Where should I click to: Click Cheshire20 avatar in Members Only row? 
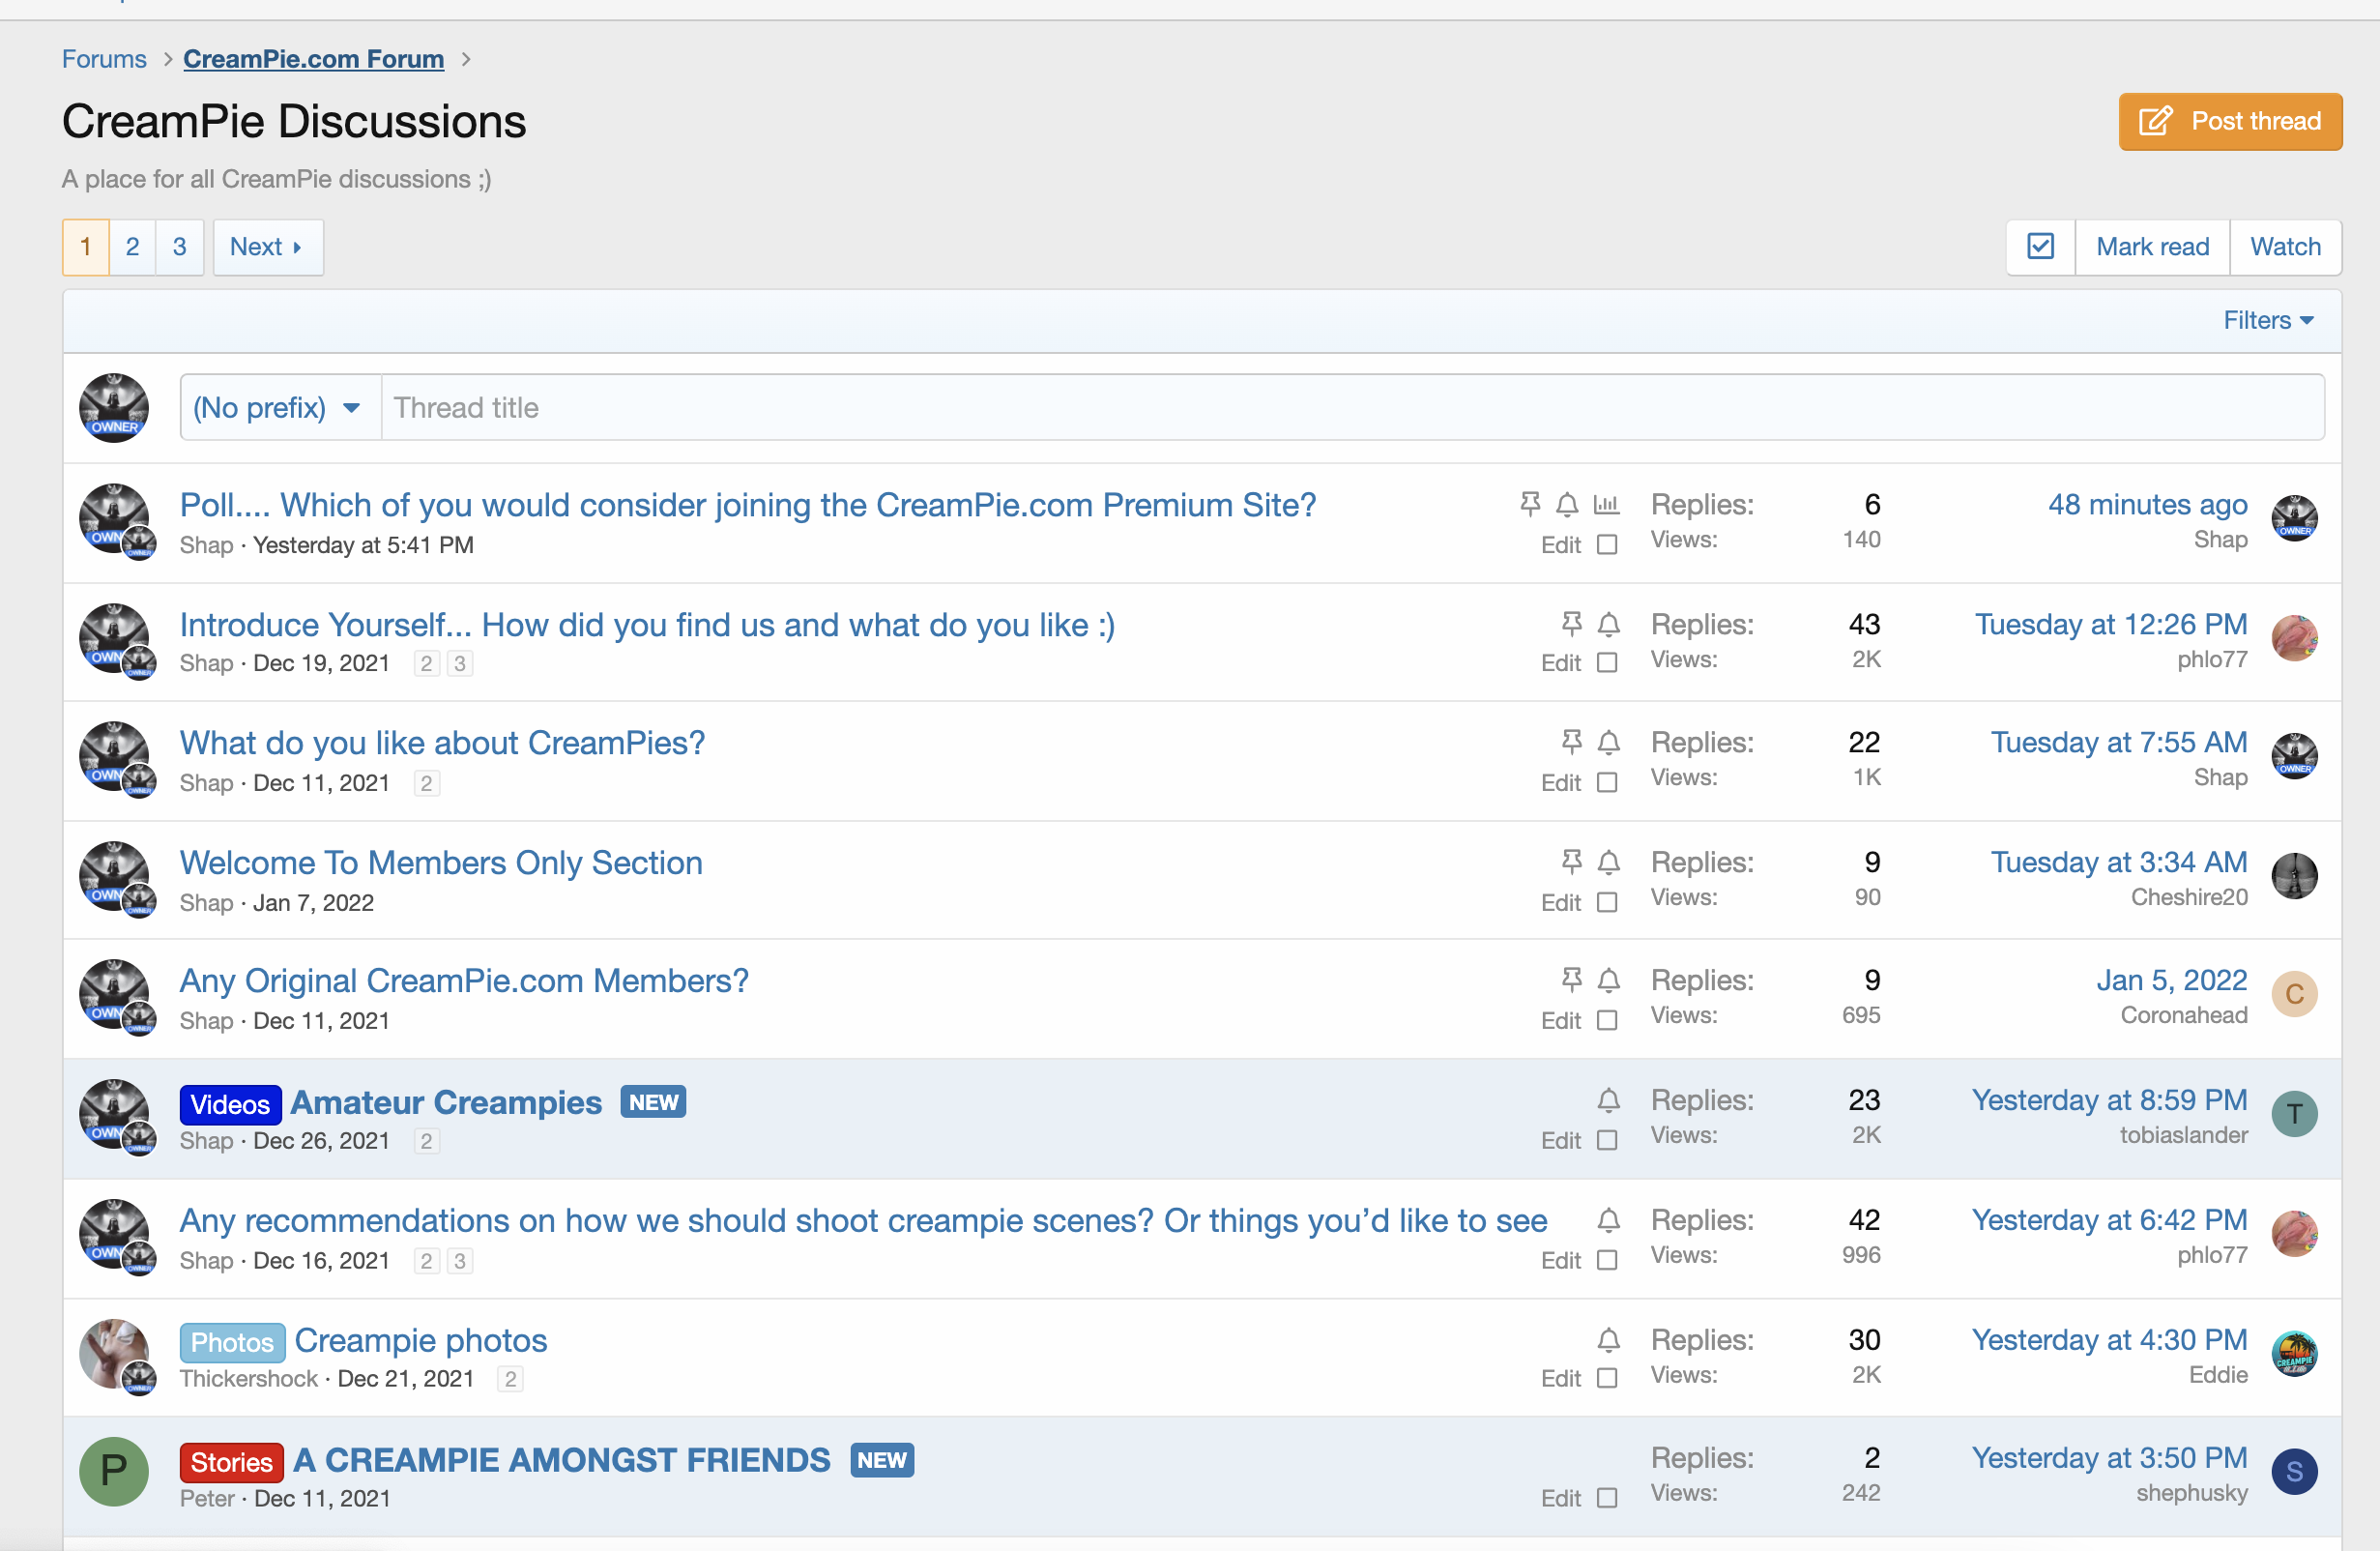click(x=2294, y=876)
